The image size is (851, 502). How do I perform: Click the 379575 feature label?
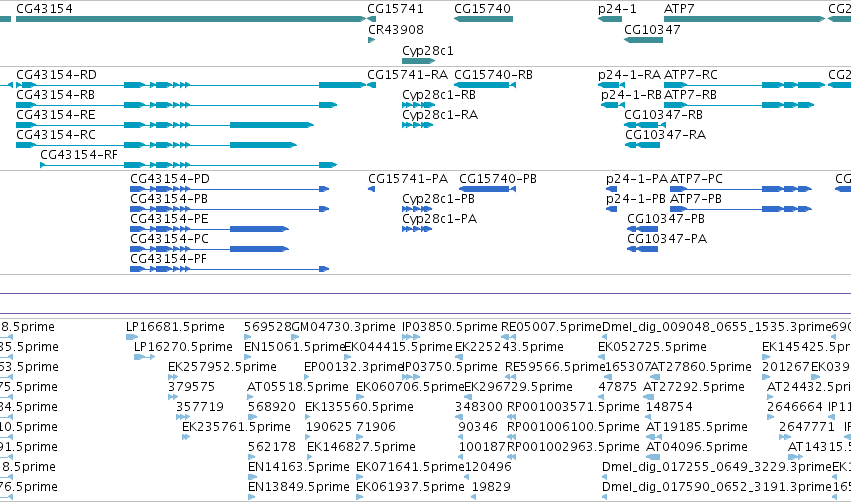[192, 387]
